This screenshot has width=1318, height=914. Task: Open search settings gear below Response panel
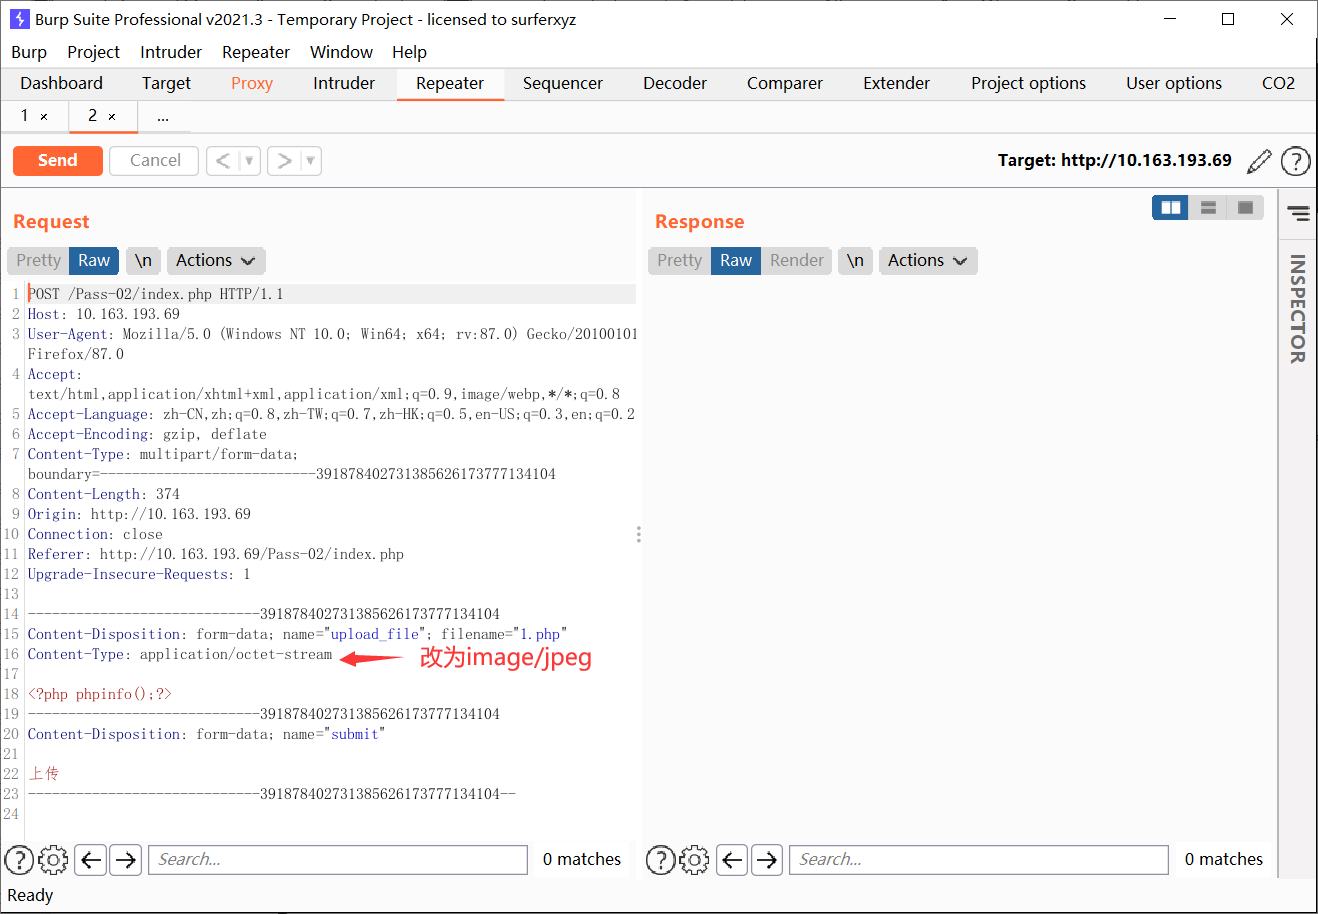694,859
